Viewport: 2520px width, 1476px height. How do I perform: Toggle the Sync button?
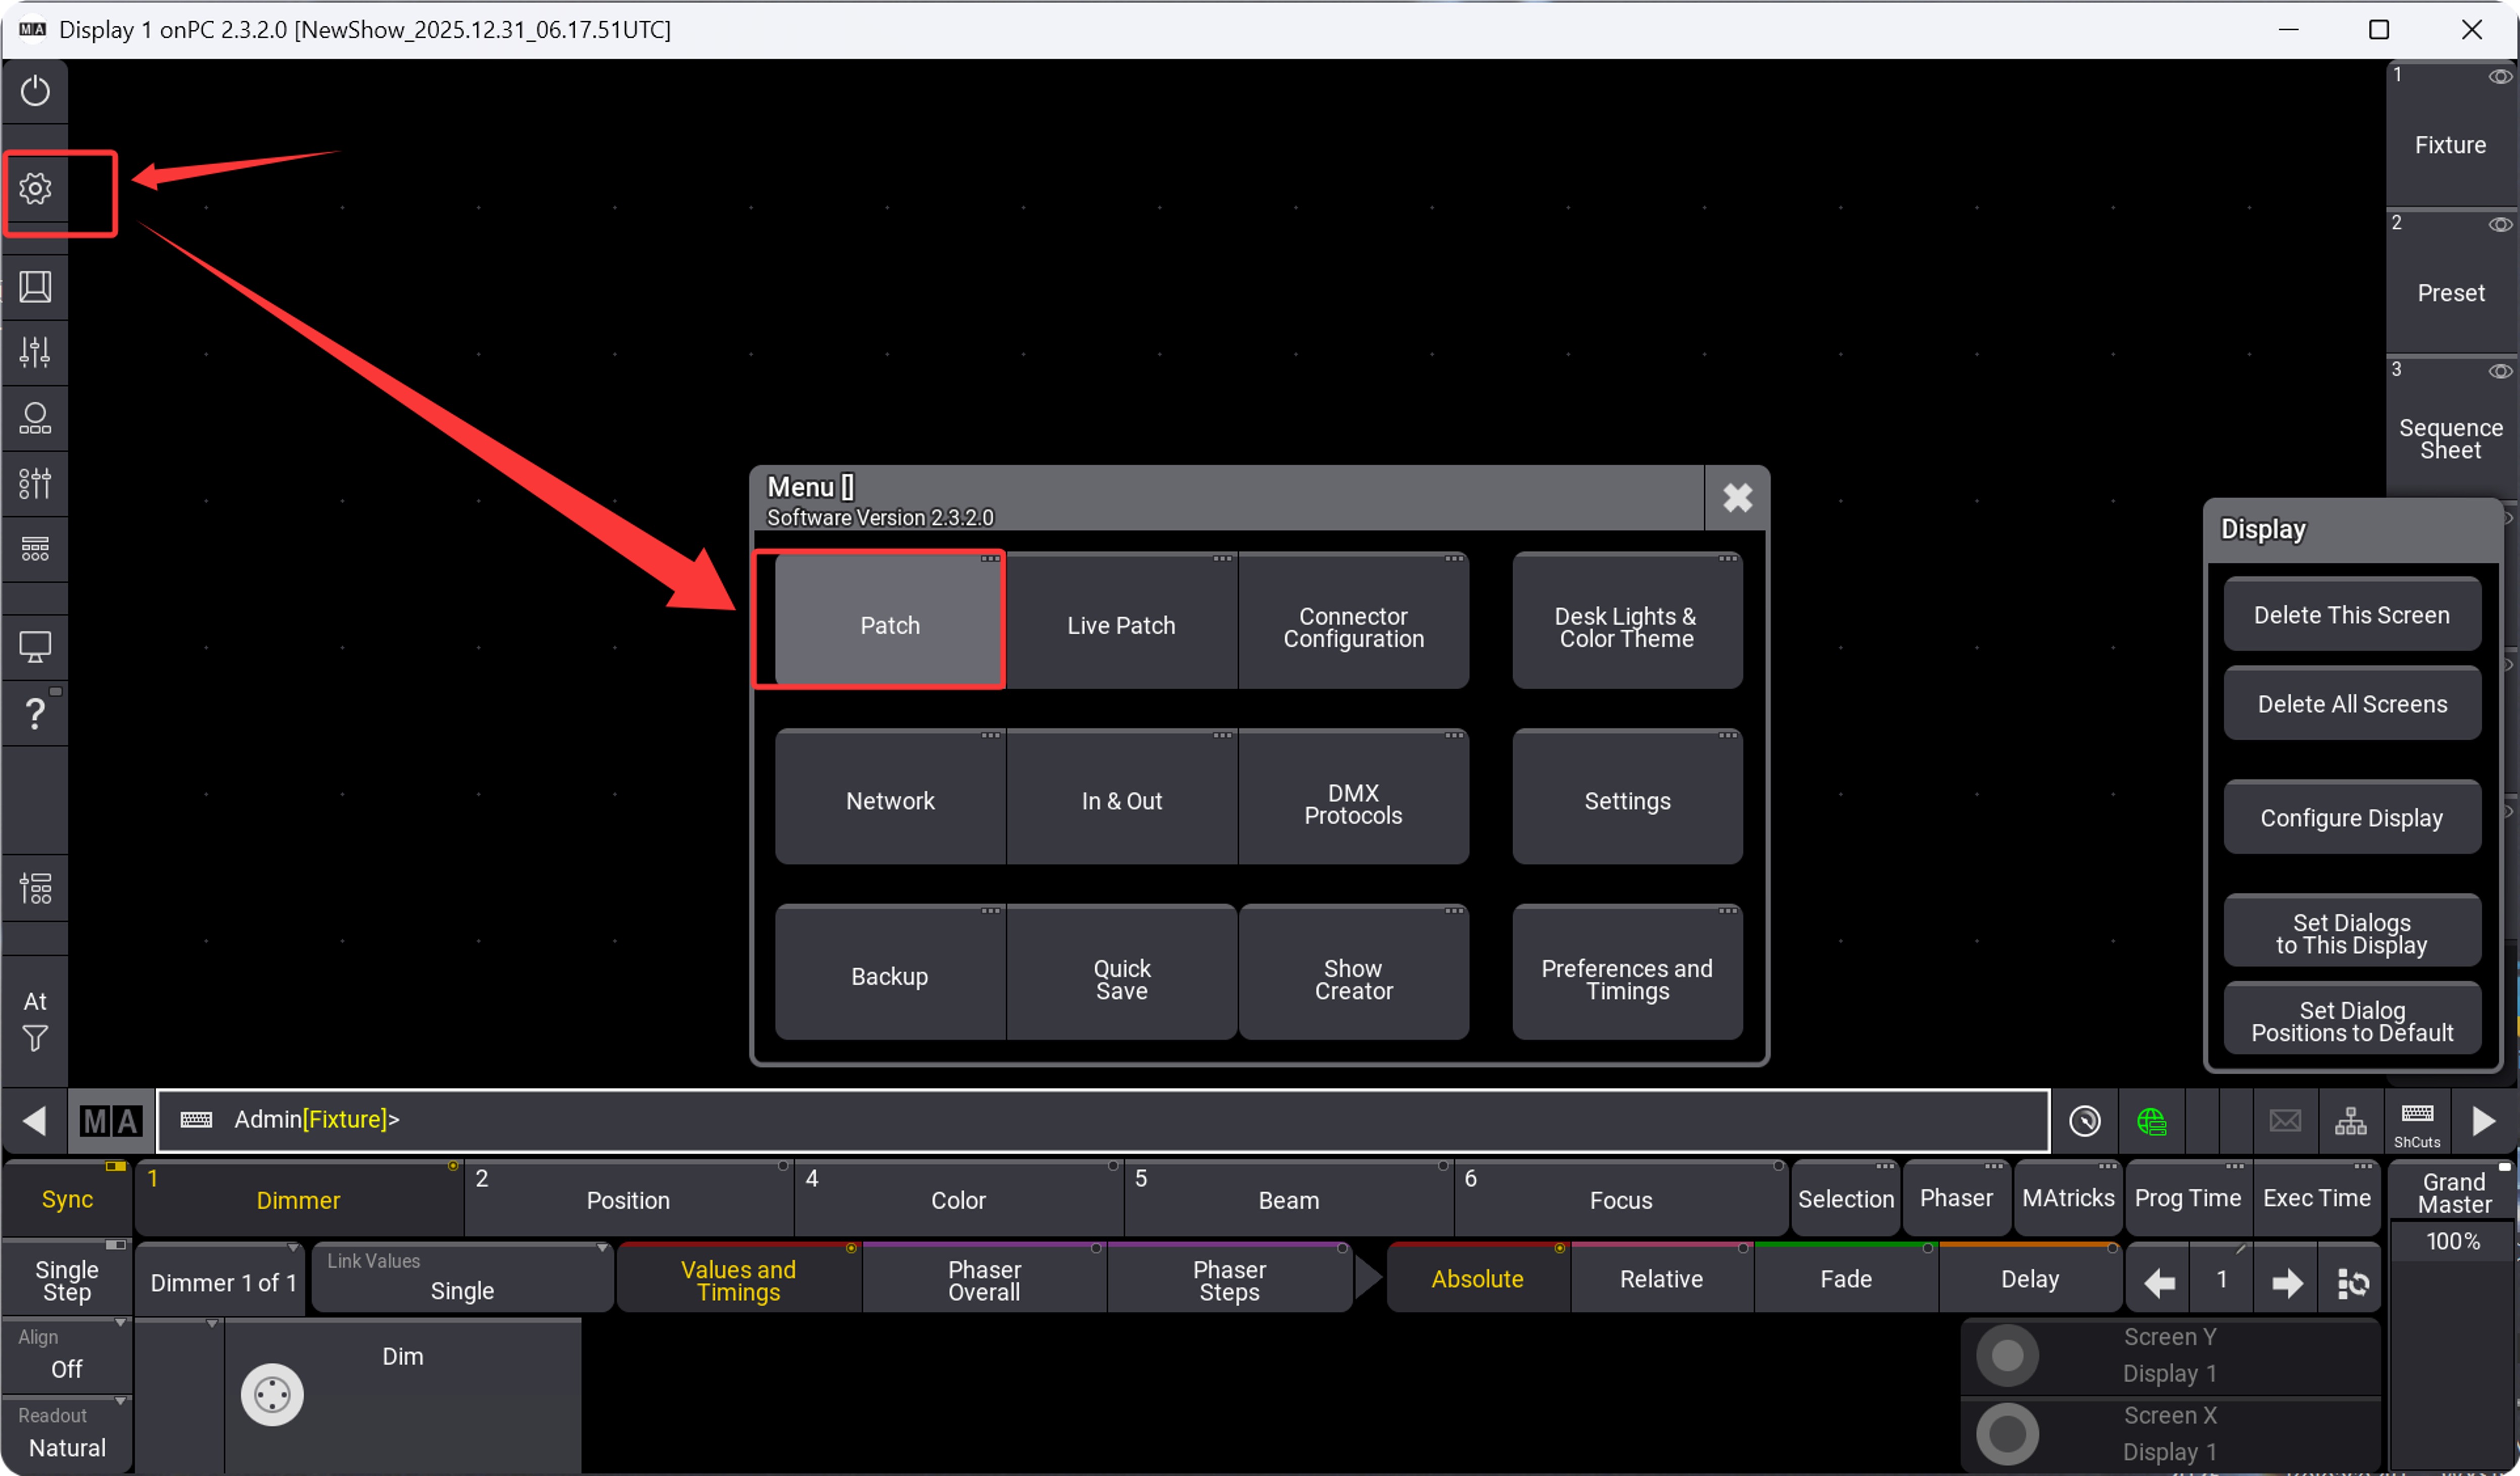67,1199
